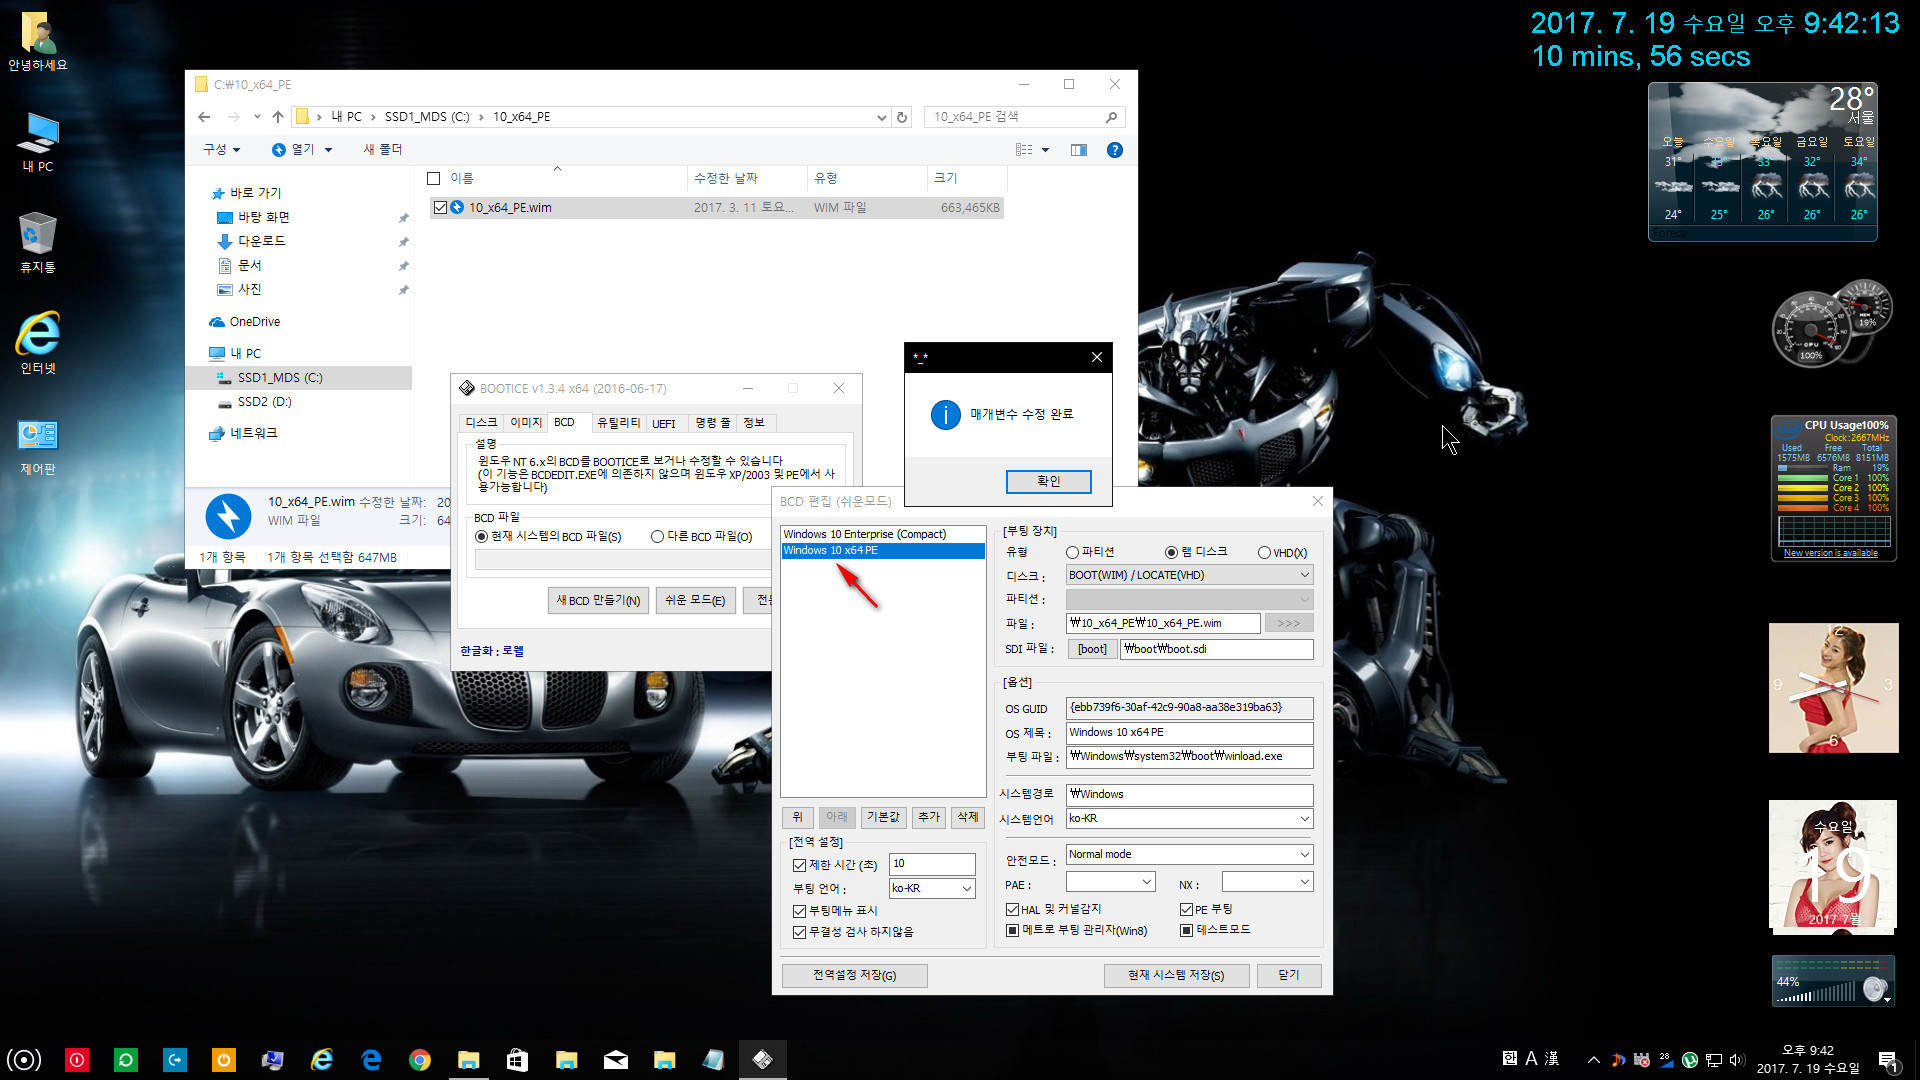Switch to BOOTICE 정보 tab
The height and width of the screenshot is (1080, 1920).
click(x=754, y=423)
